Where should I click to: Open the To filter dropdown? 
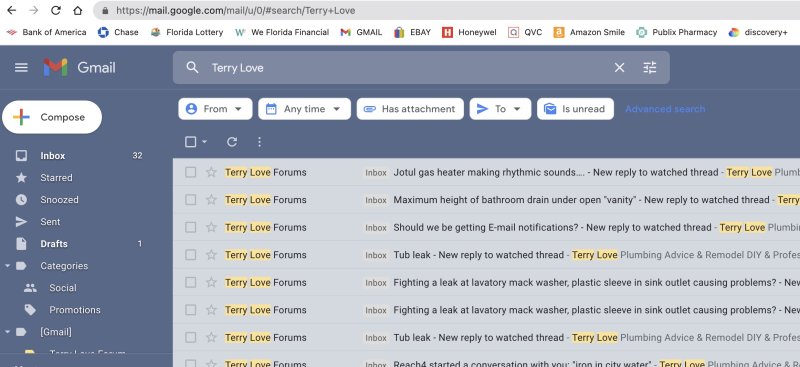tap(501, 109)
